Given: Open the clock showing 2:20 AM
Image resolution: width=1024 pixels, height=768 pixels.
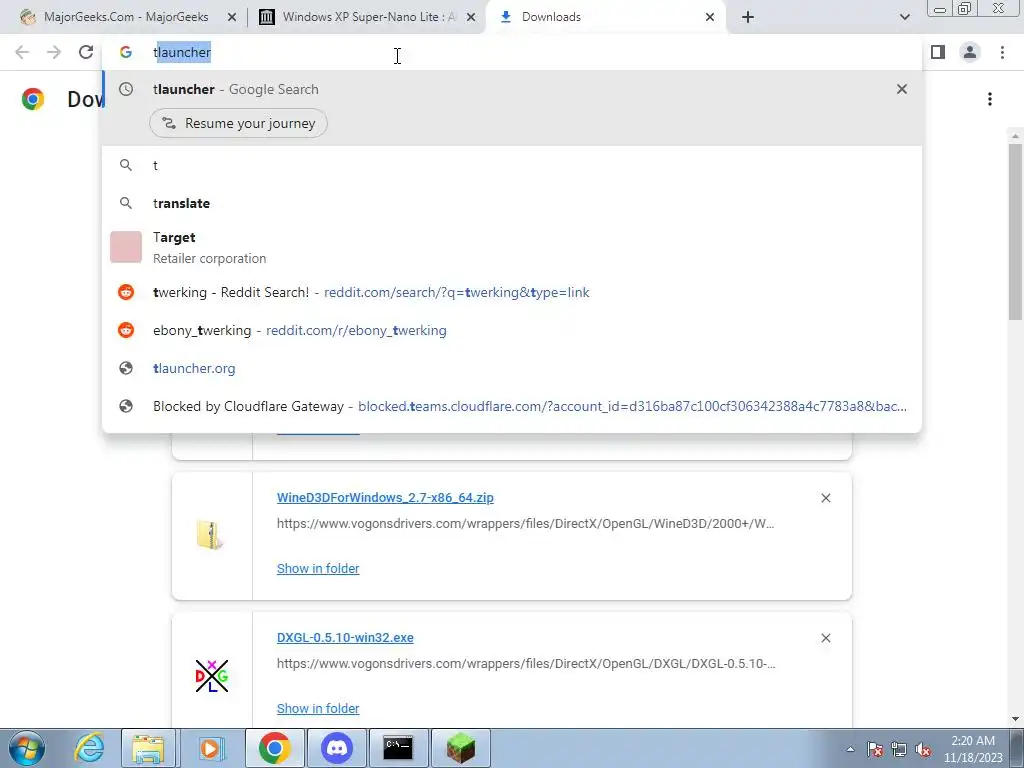Looking at the screenshot, I should coord(973,749).
